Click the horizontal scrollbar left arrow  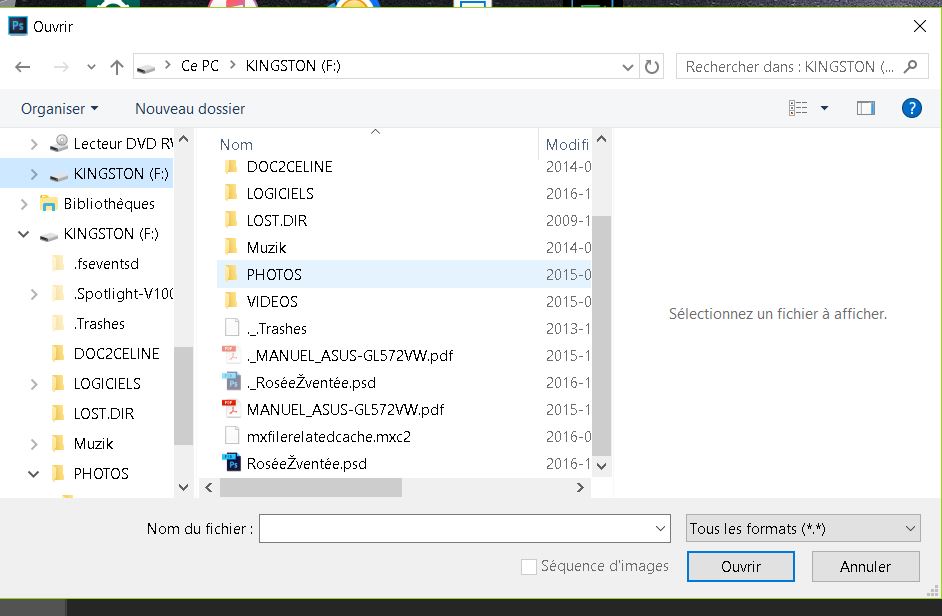pos(209,487)
